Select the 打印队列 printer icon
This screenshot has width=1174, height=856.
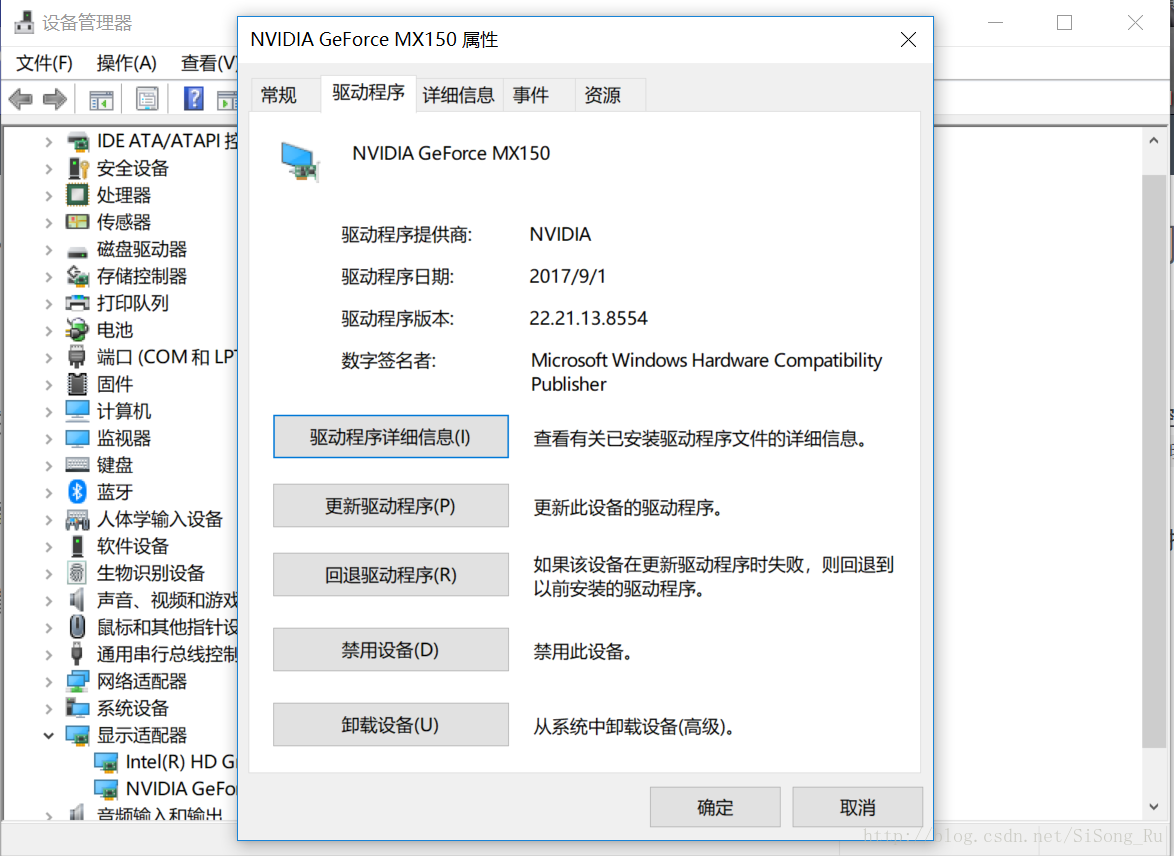point(77,303)
